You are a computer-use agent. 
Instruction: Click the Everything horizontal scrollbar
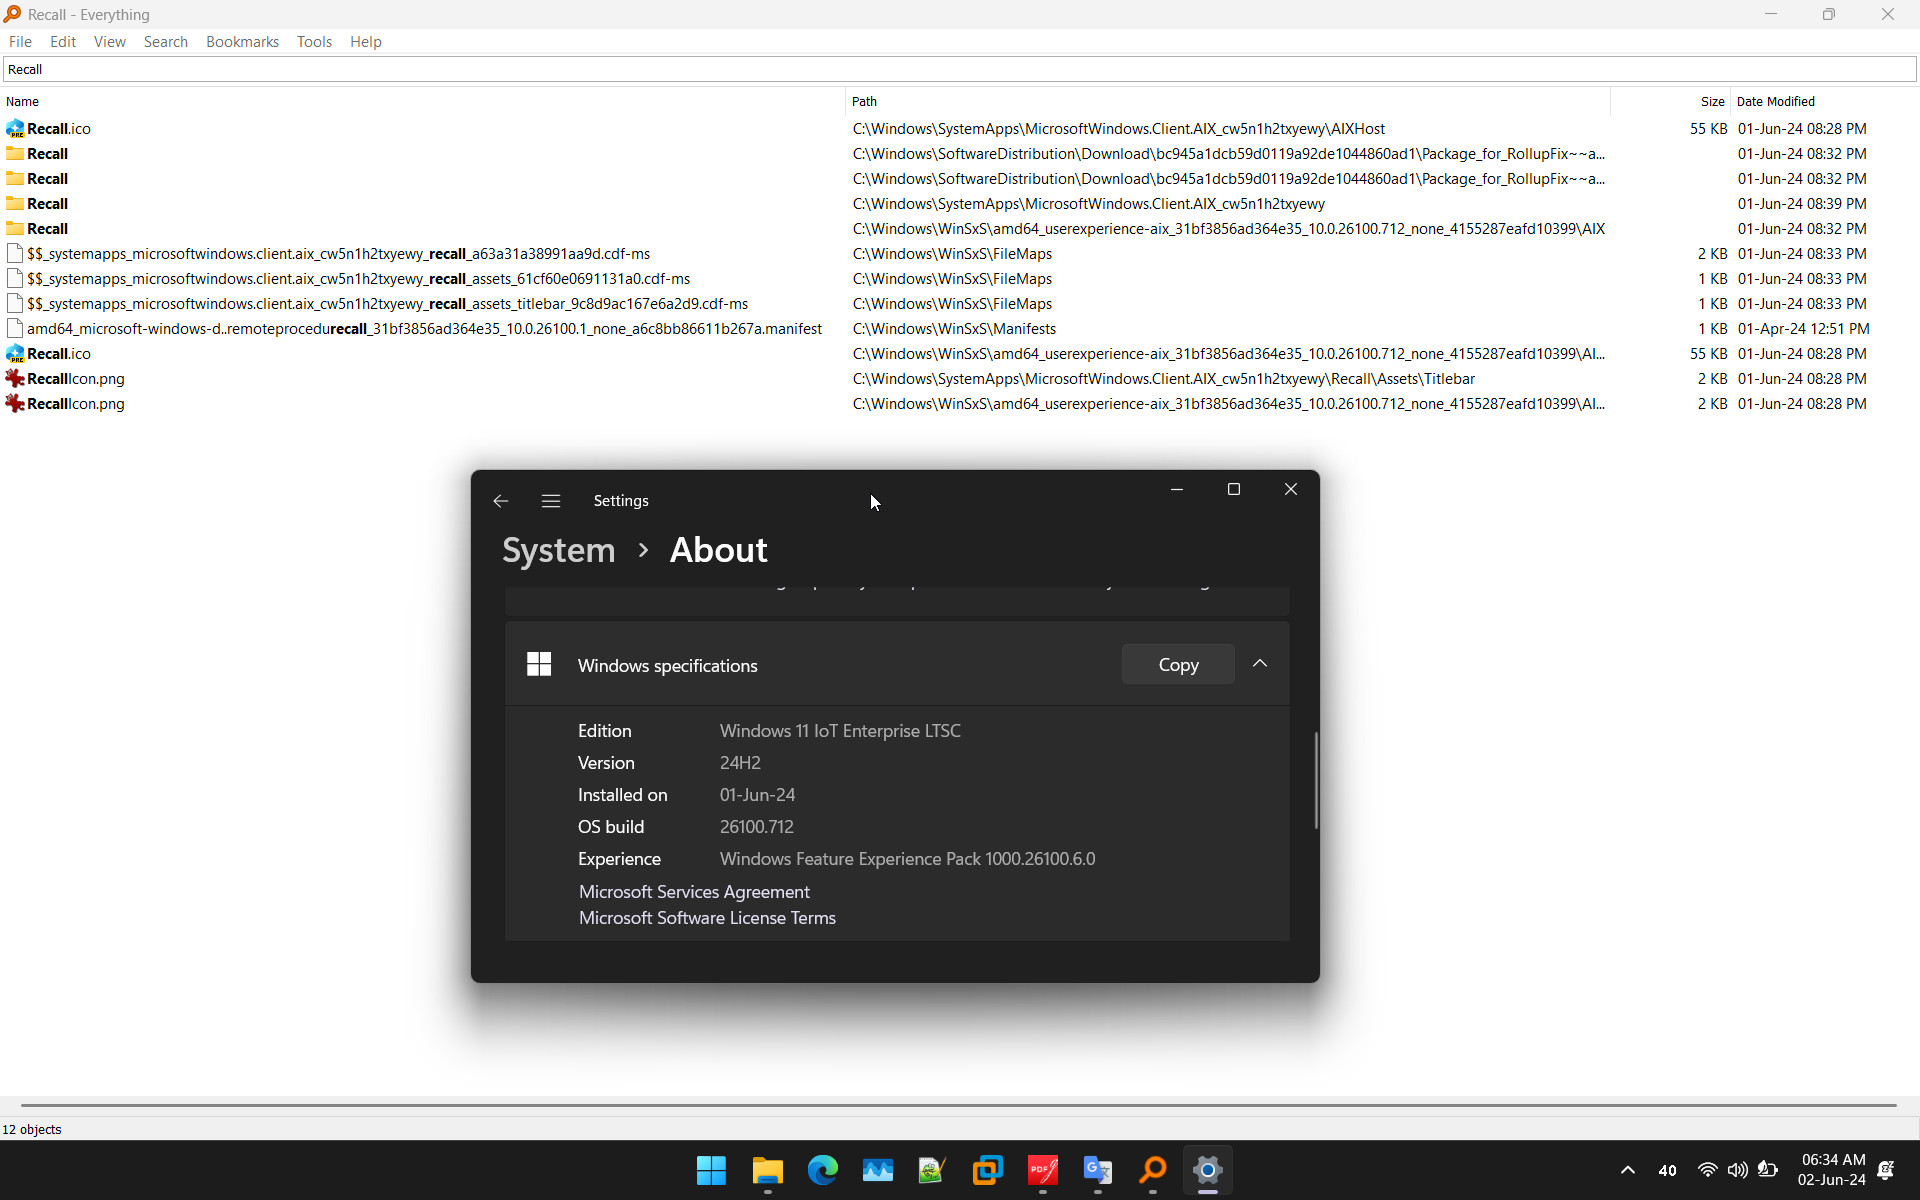point(958,1105)
